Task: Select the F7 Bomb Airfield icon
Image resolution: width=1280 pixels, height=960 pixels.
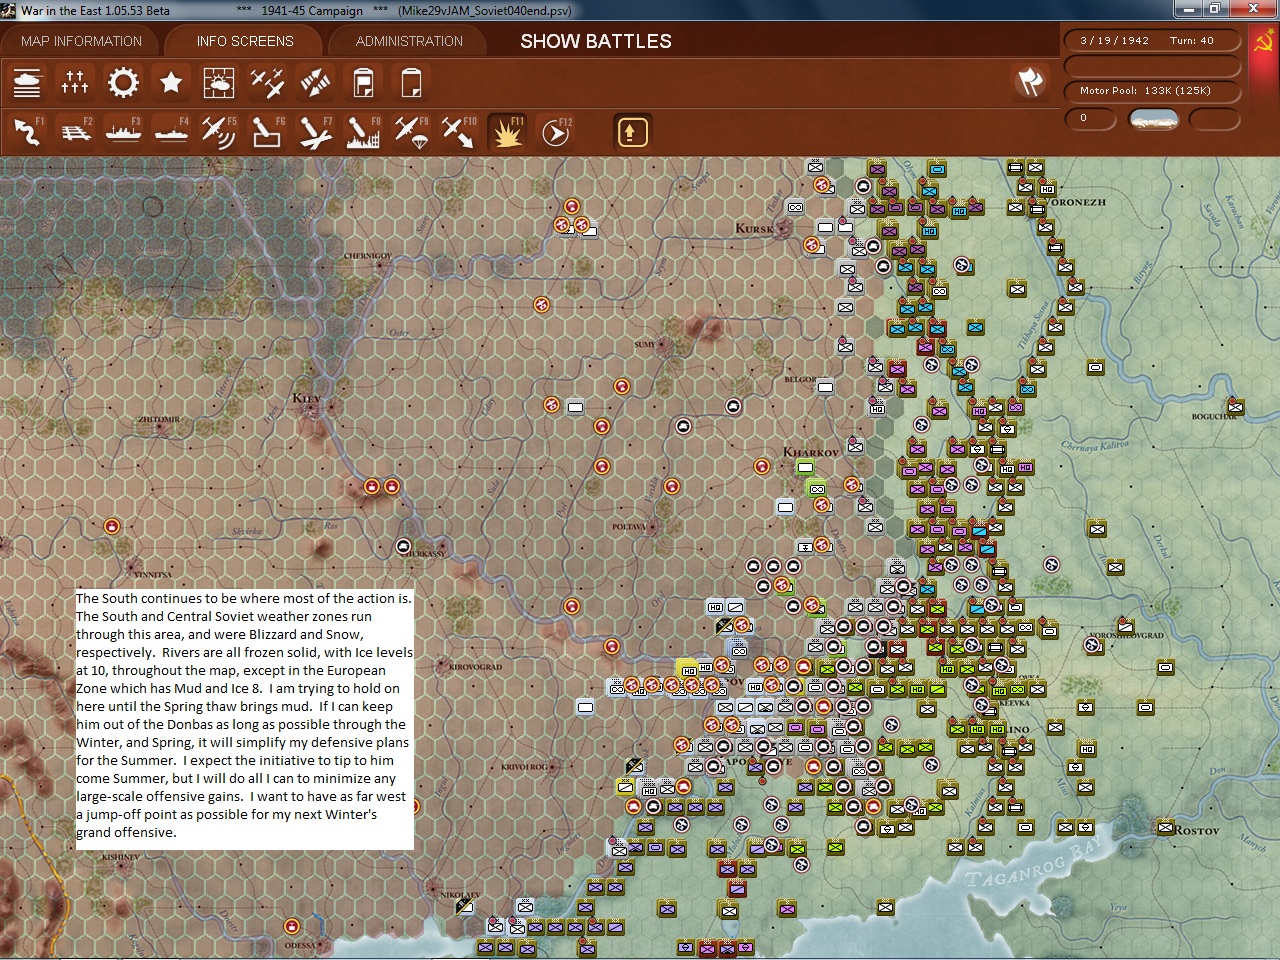Action: [315, 131]
